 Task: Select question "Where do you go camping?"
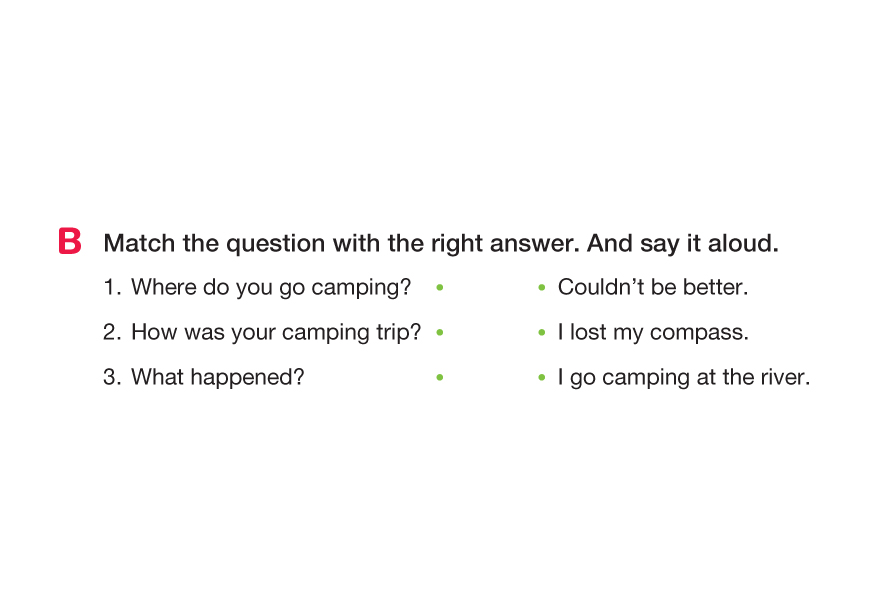pyautogui.click(x=271, y=288)
